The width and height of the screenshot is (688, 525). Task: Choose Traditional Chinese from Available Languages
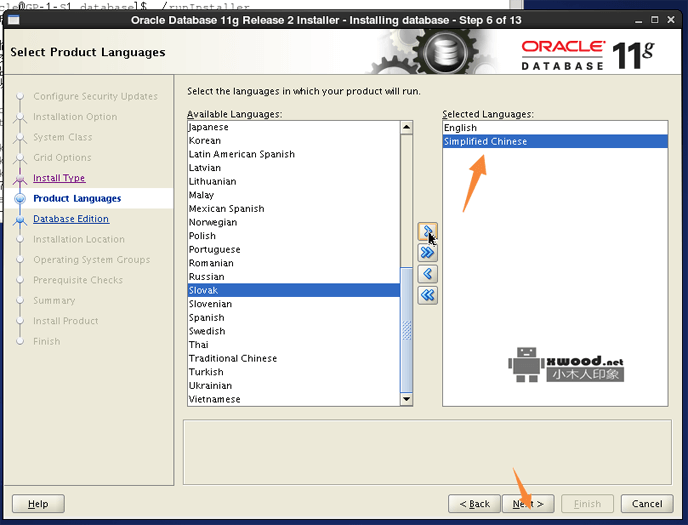click(x=233, y=358)
